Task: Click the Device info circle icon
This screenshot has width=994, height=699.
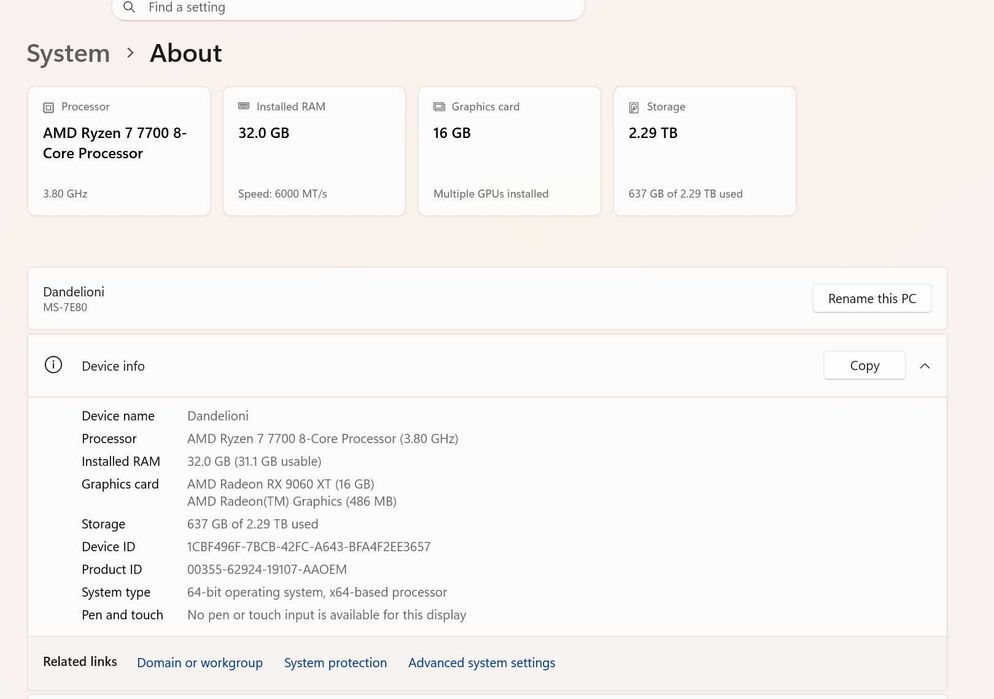Action: tap(53, 365)
